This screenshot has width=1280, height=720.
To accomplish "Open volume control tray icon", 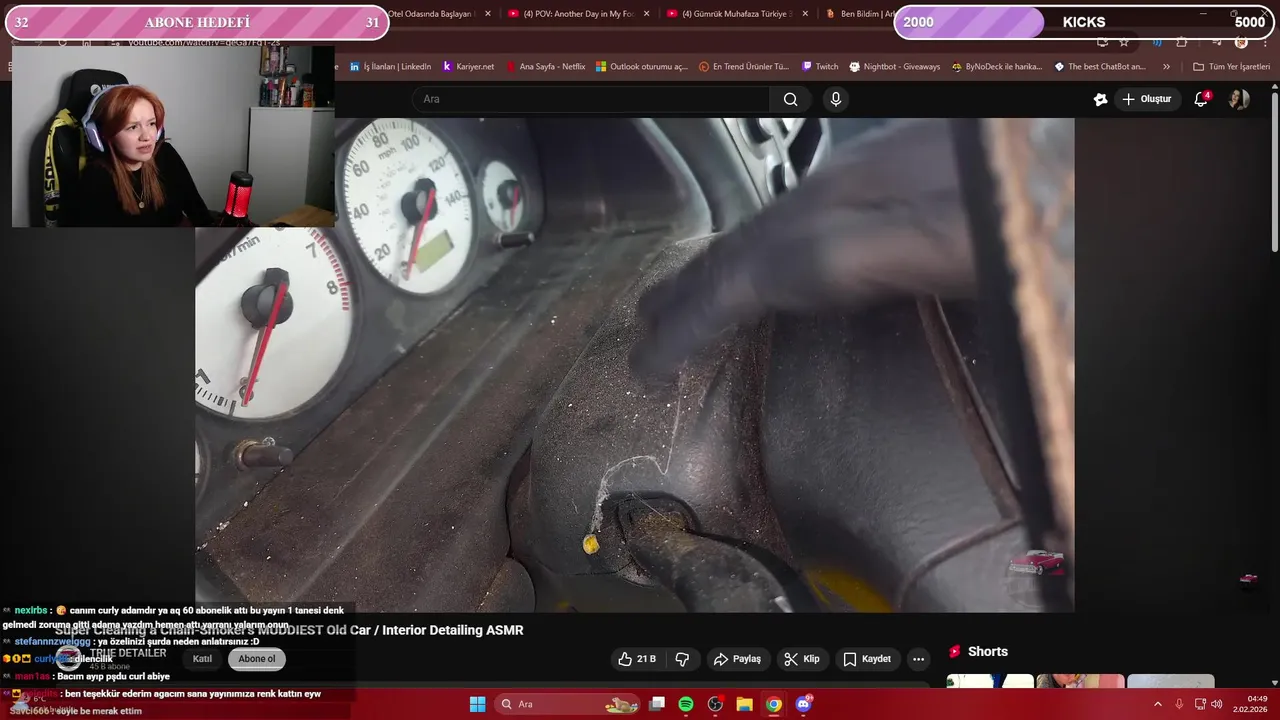I will click(x=1217, y=704).
